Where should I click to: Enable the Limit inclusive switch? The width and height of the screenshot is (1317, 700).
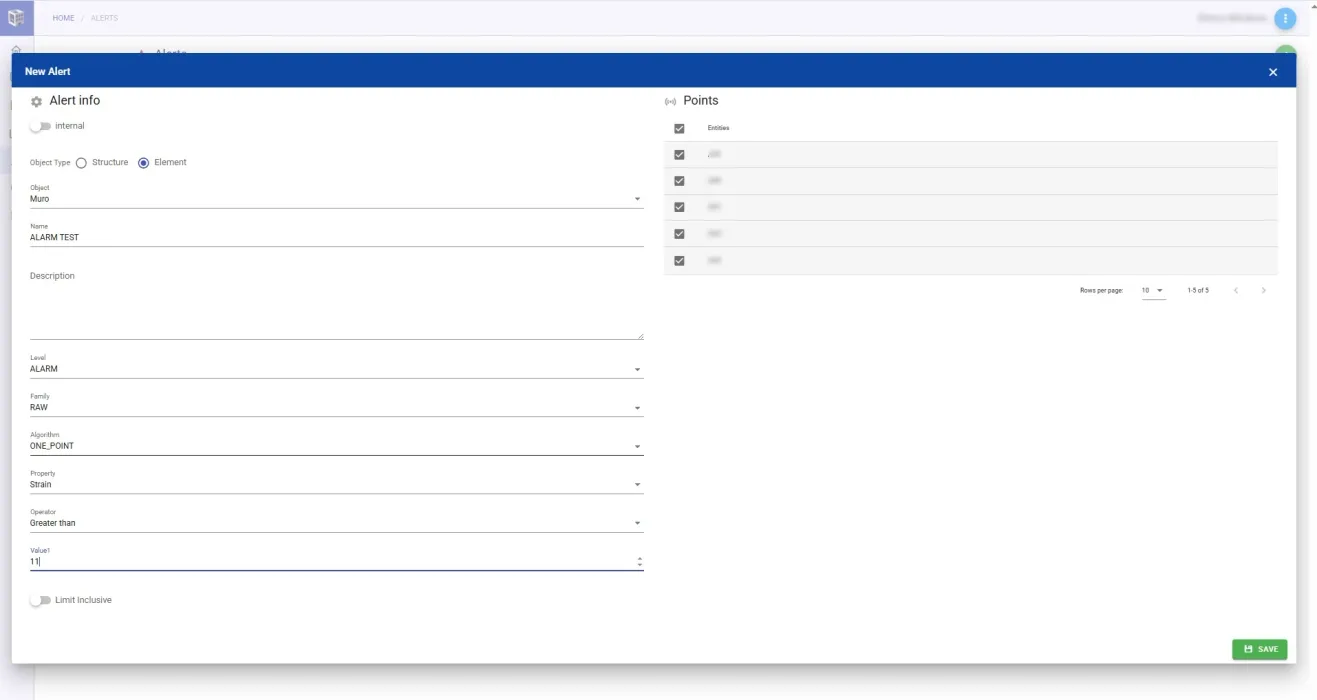coord(40,600)
